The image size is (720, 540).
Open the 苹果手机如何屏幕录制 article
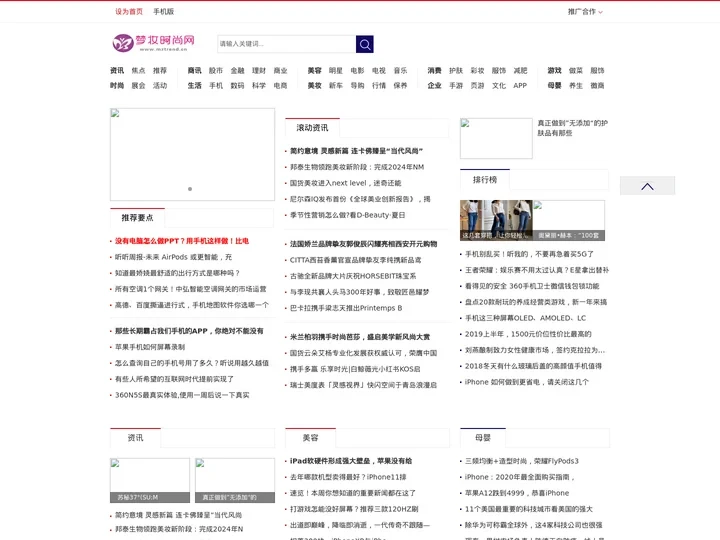(x=150, y=347)
